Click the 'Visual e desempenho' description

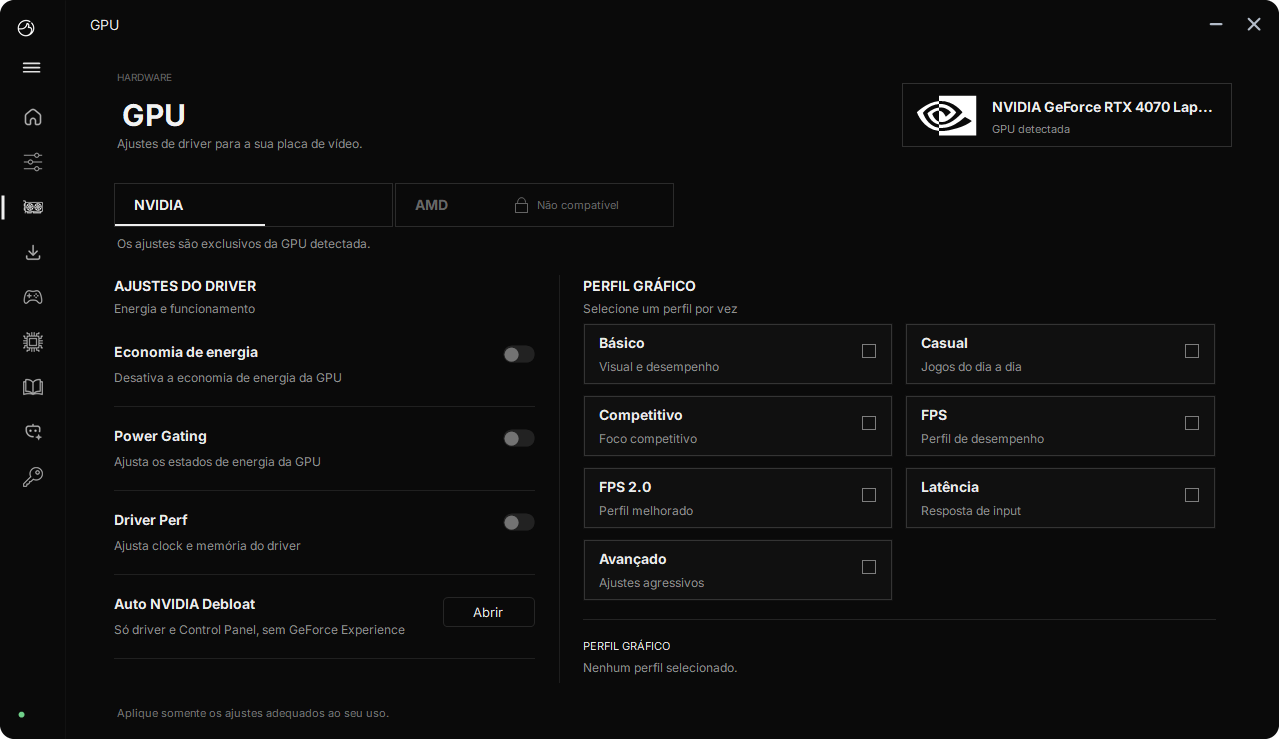pyautogui.click(x=659, y=367)
